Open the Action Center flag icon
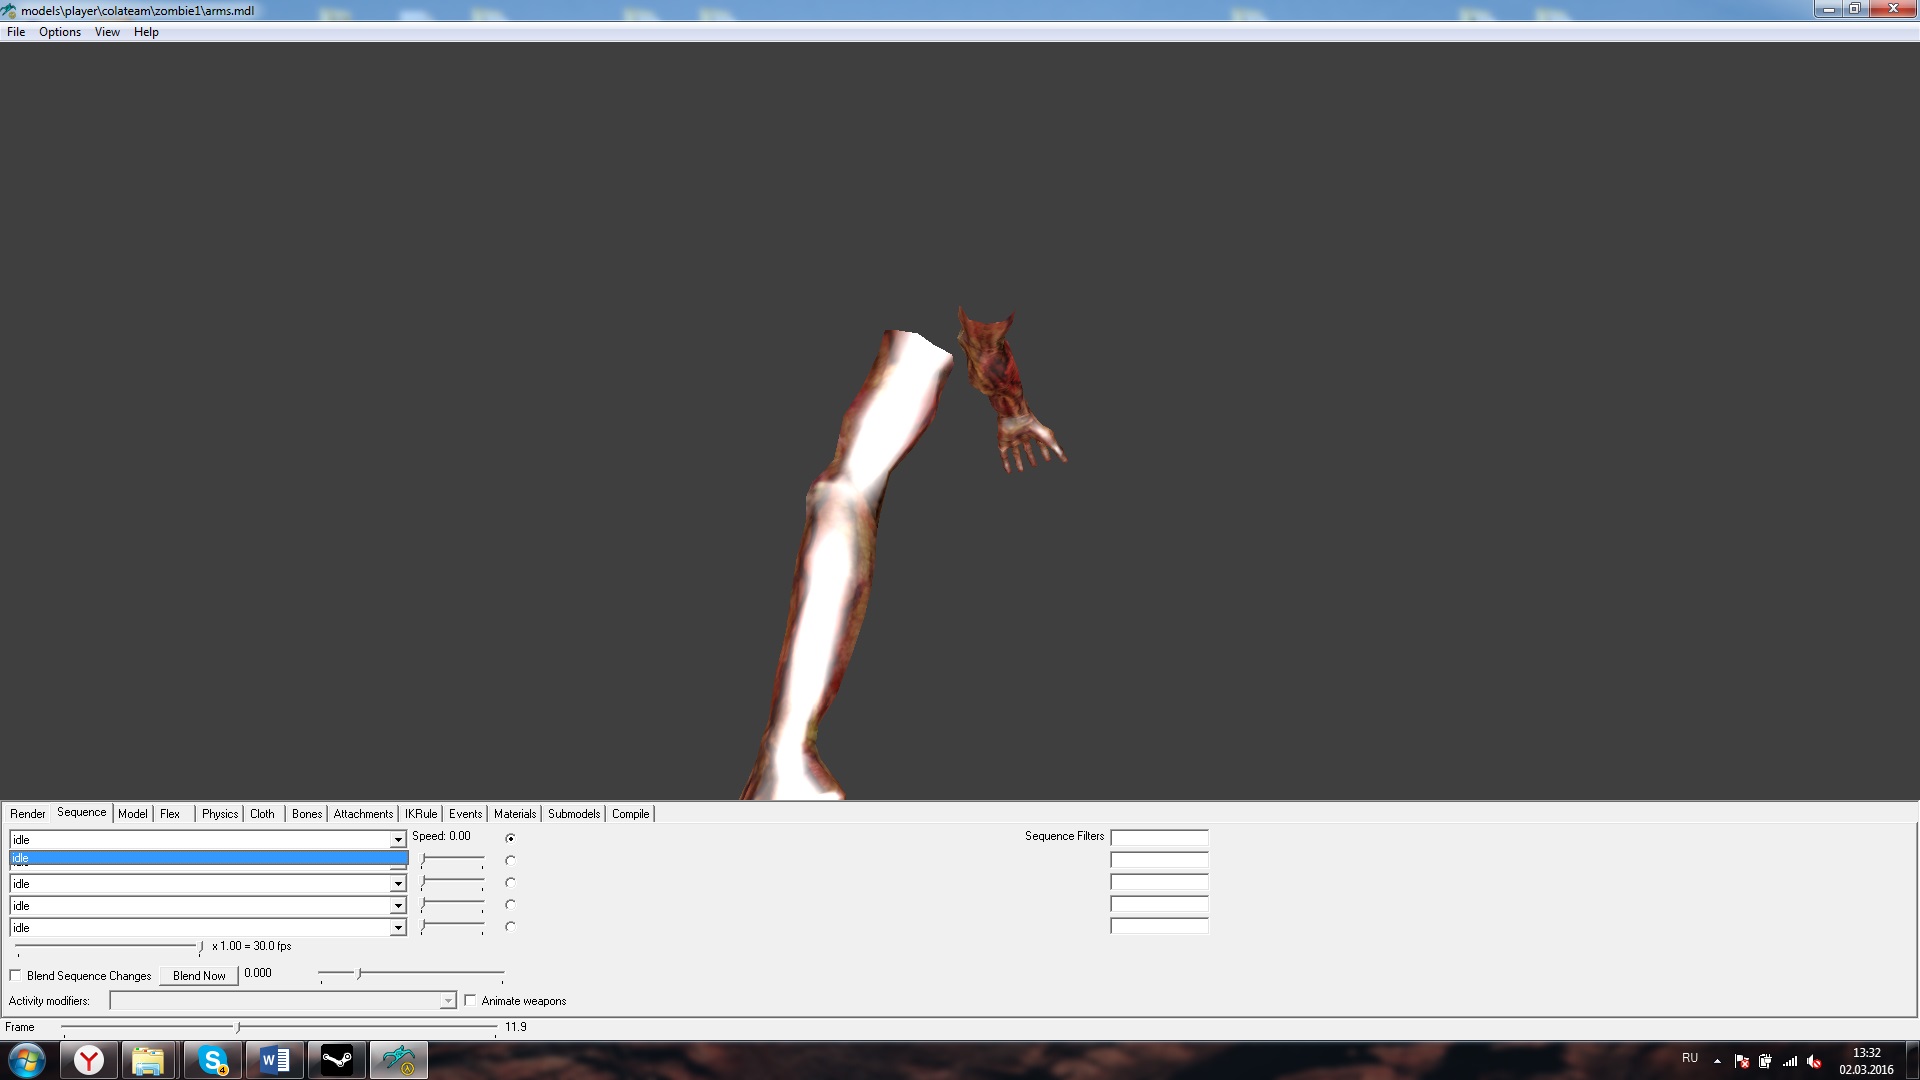 tap(1742, 1061)
